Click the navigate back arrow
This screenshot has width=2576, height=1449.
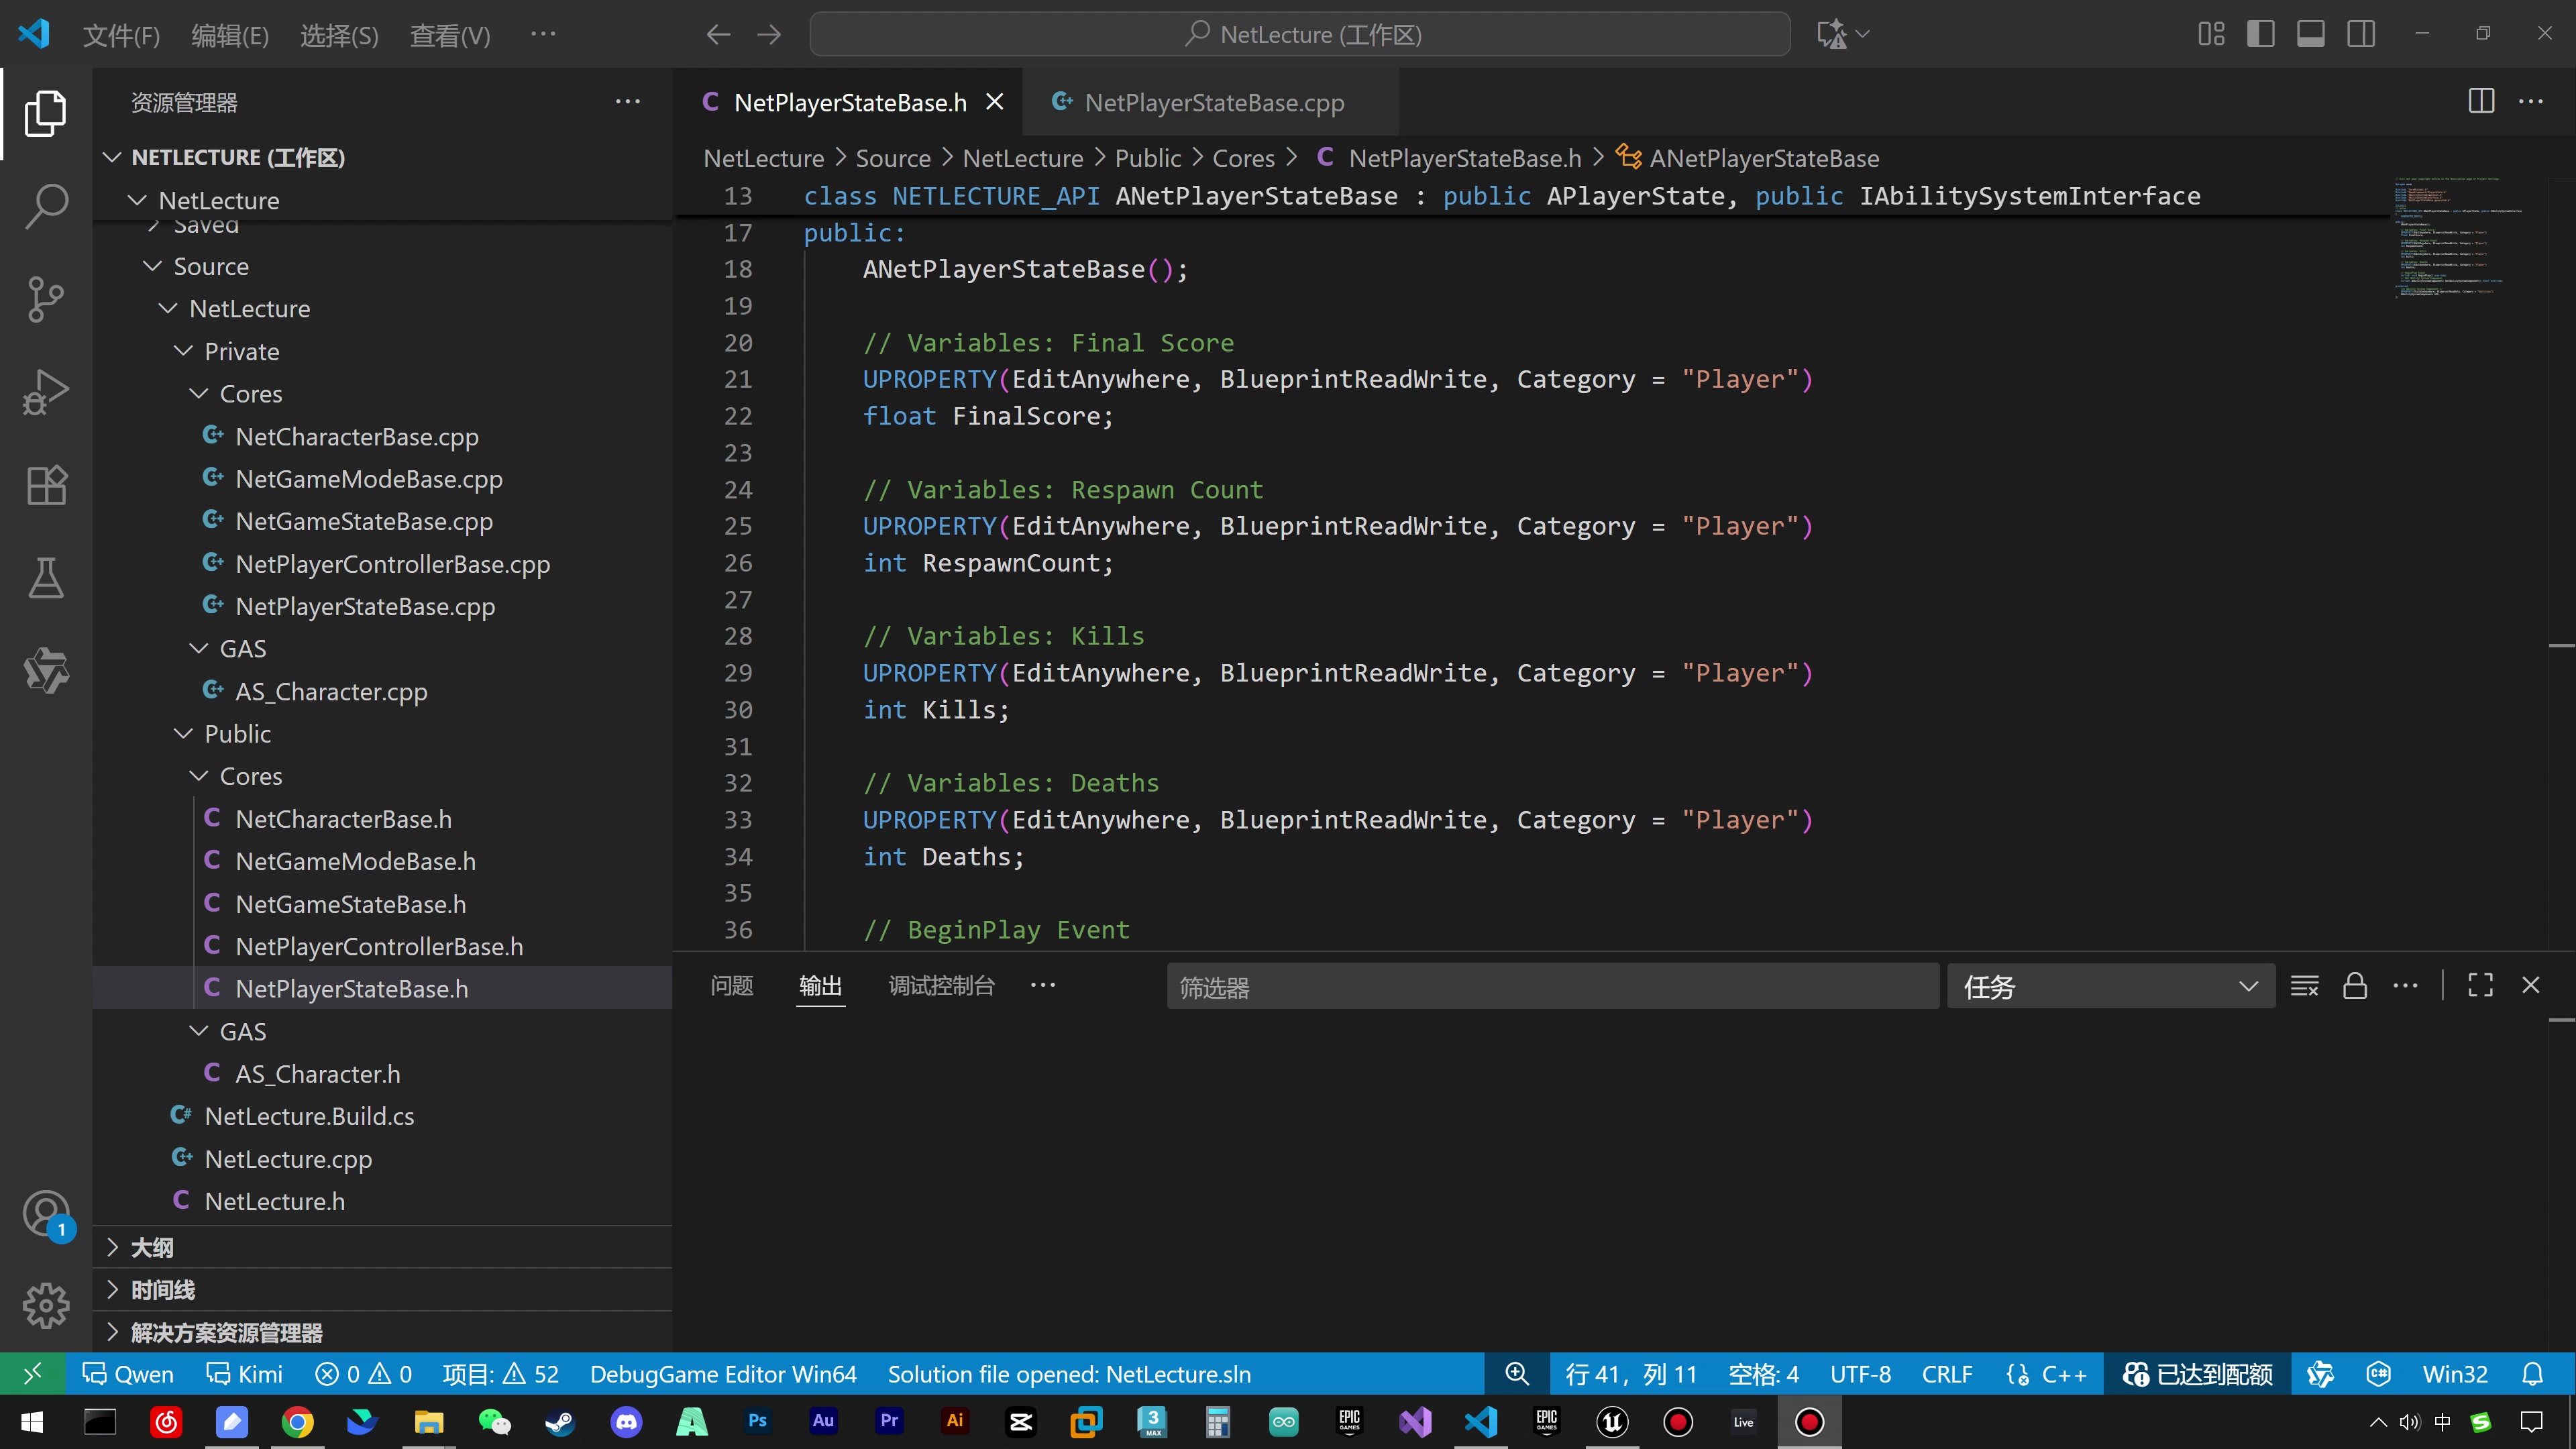tap(718, 35)
